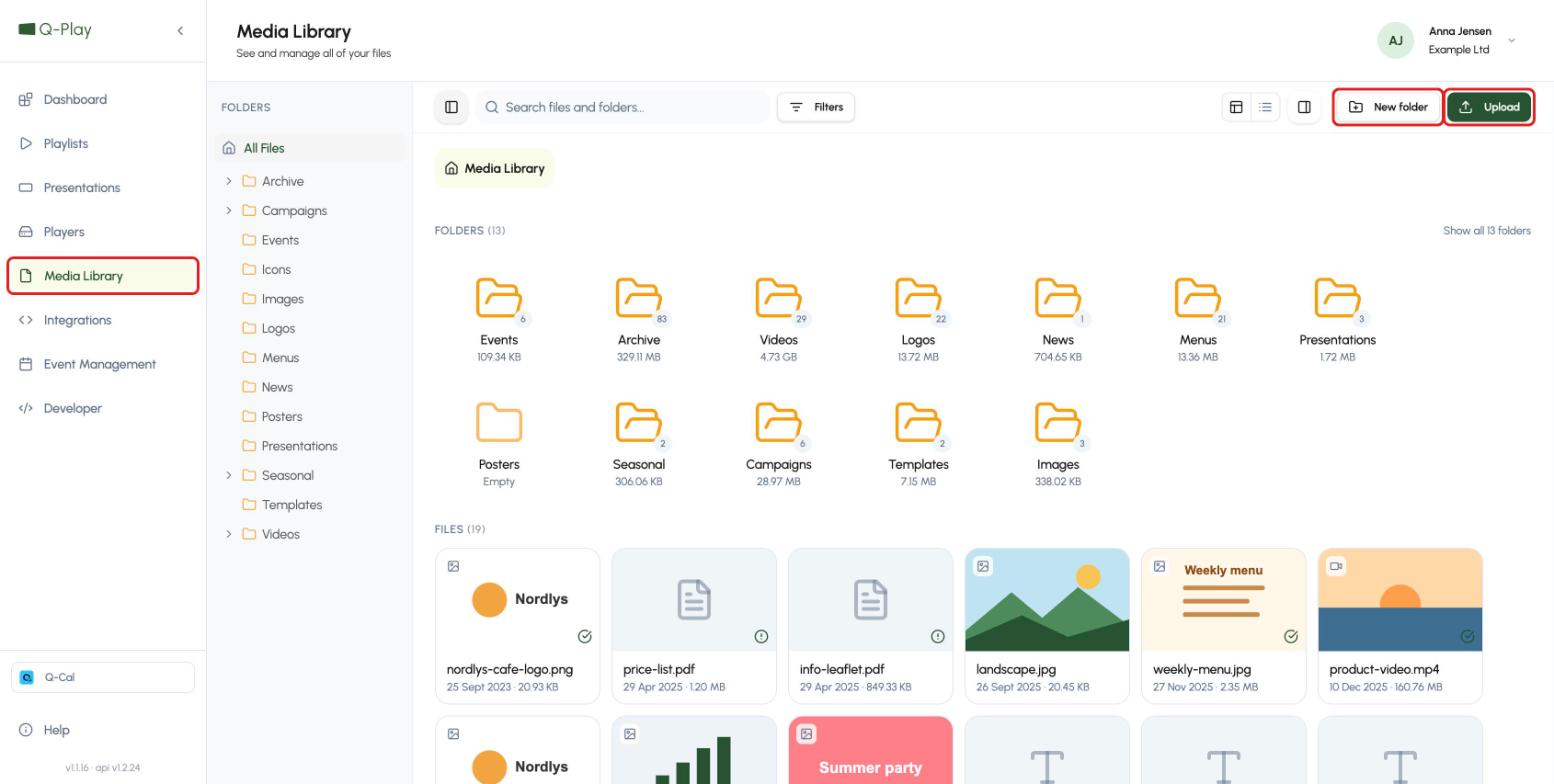Collapse the Q-Play sidebar with the chevron
1554x784 pixels.
click(x=180, y=30)
